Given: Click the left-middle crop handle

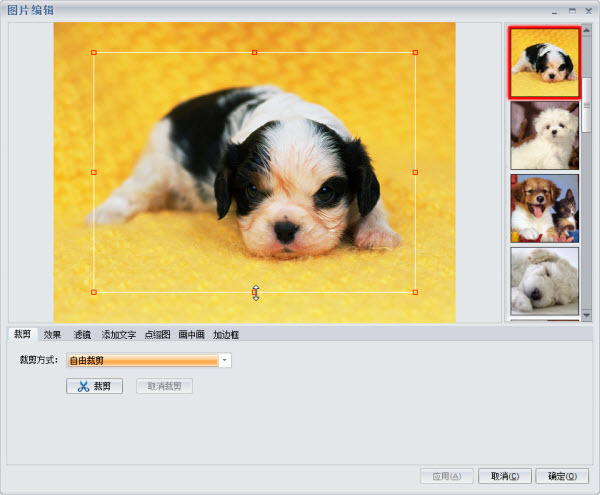Looking at the screenshot, I should [x=94, y=172].
